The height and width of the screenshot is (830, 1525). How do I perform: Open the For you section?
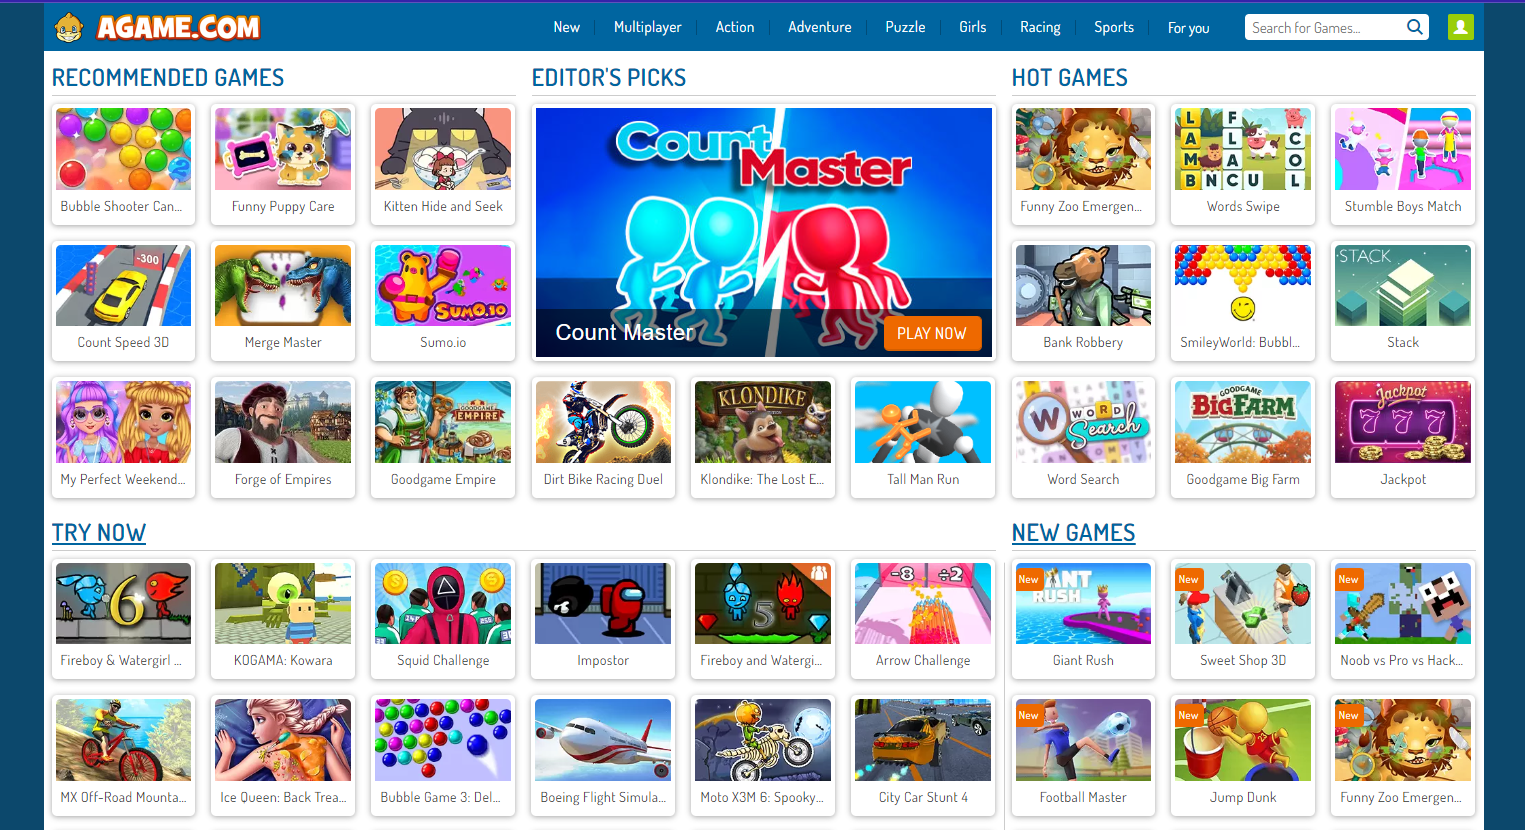1188,28
